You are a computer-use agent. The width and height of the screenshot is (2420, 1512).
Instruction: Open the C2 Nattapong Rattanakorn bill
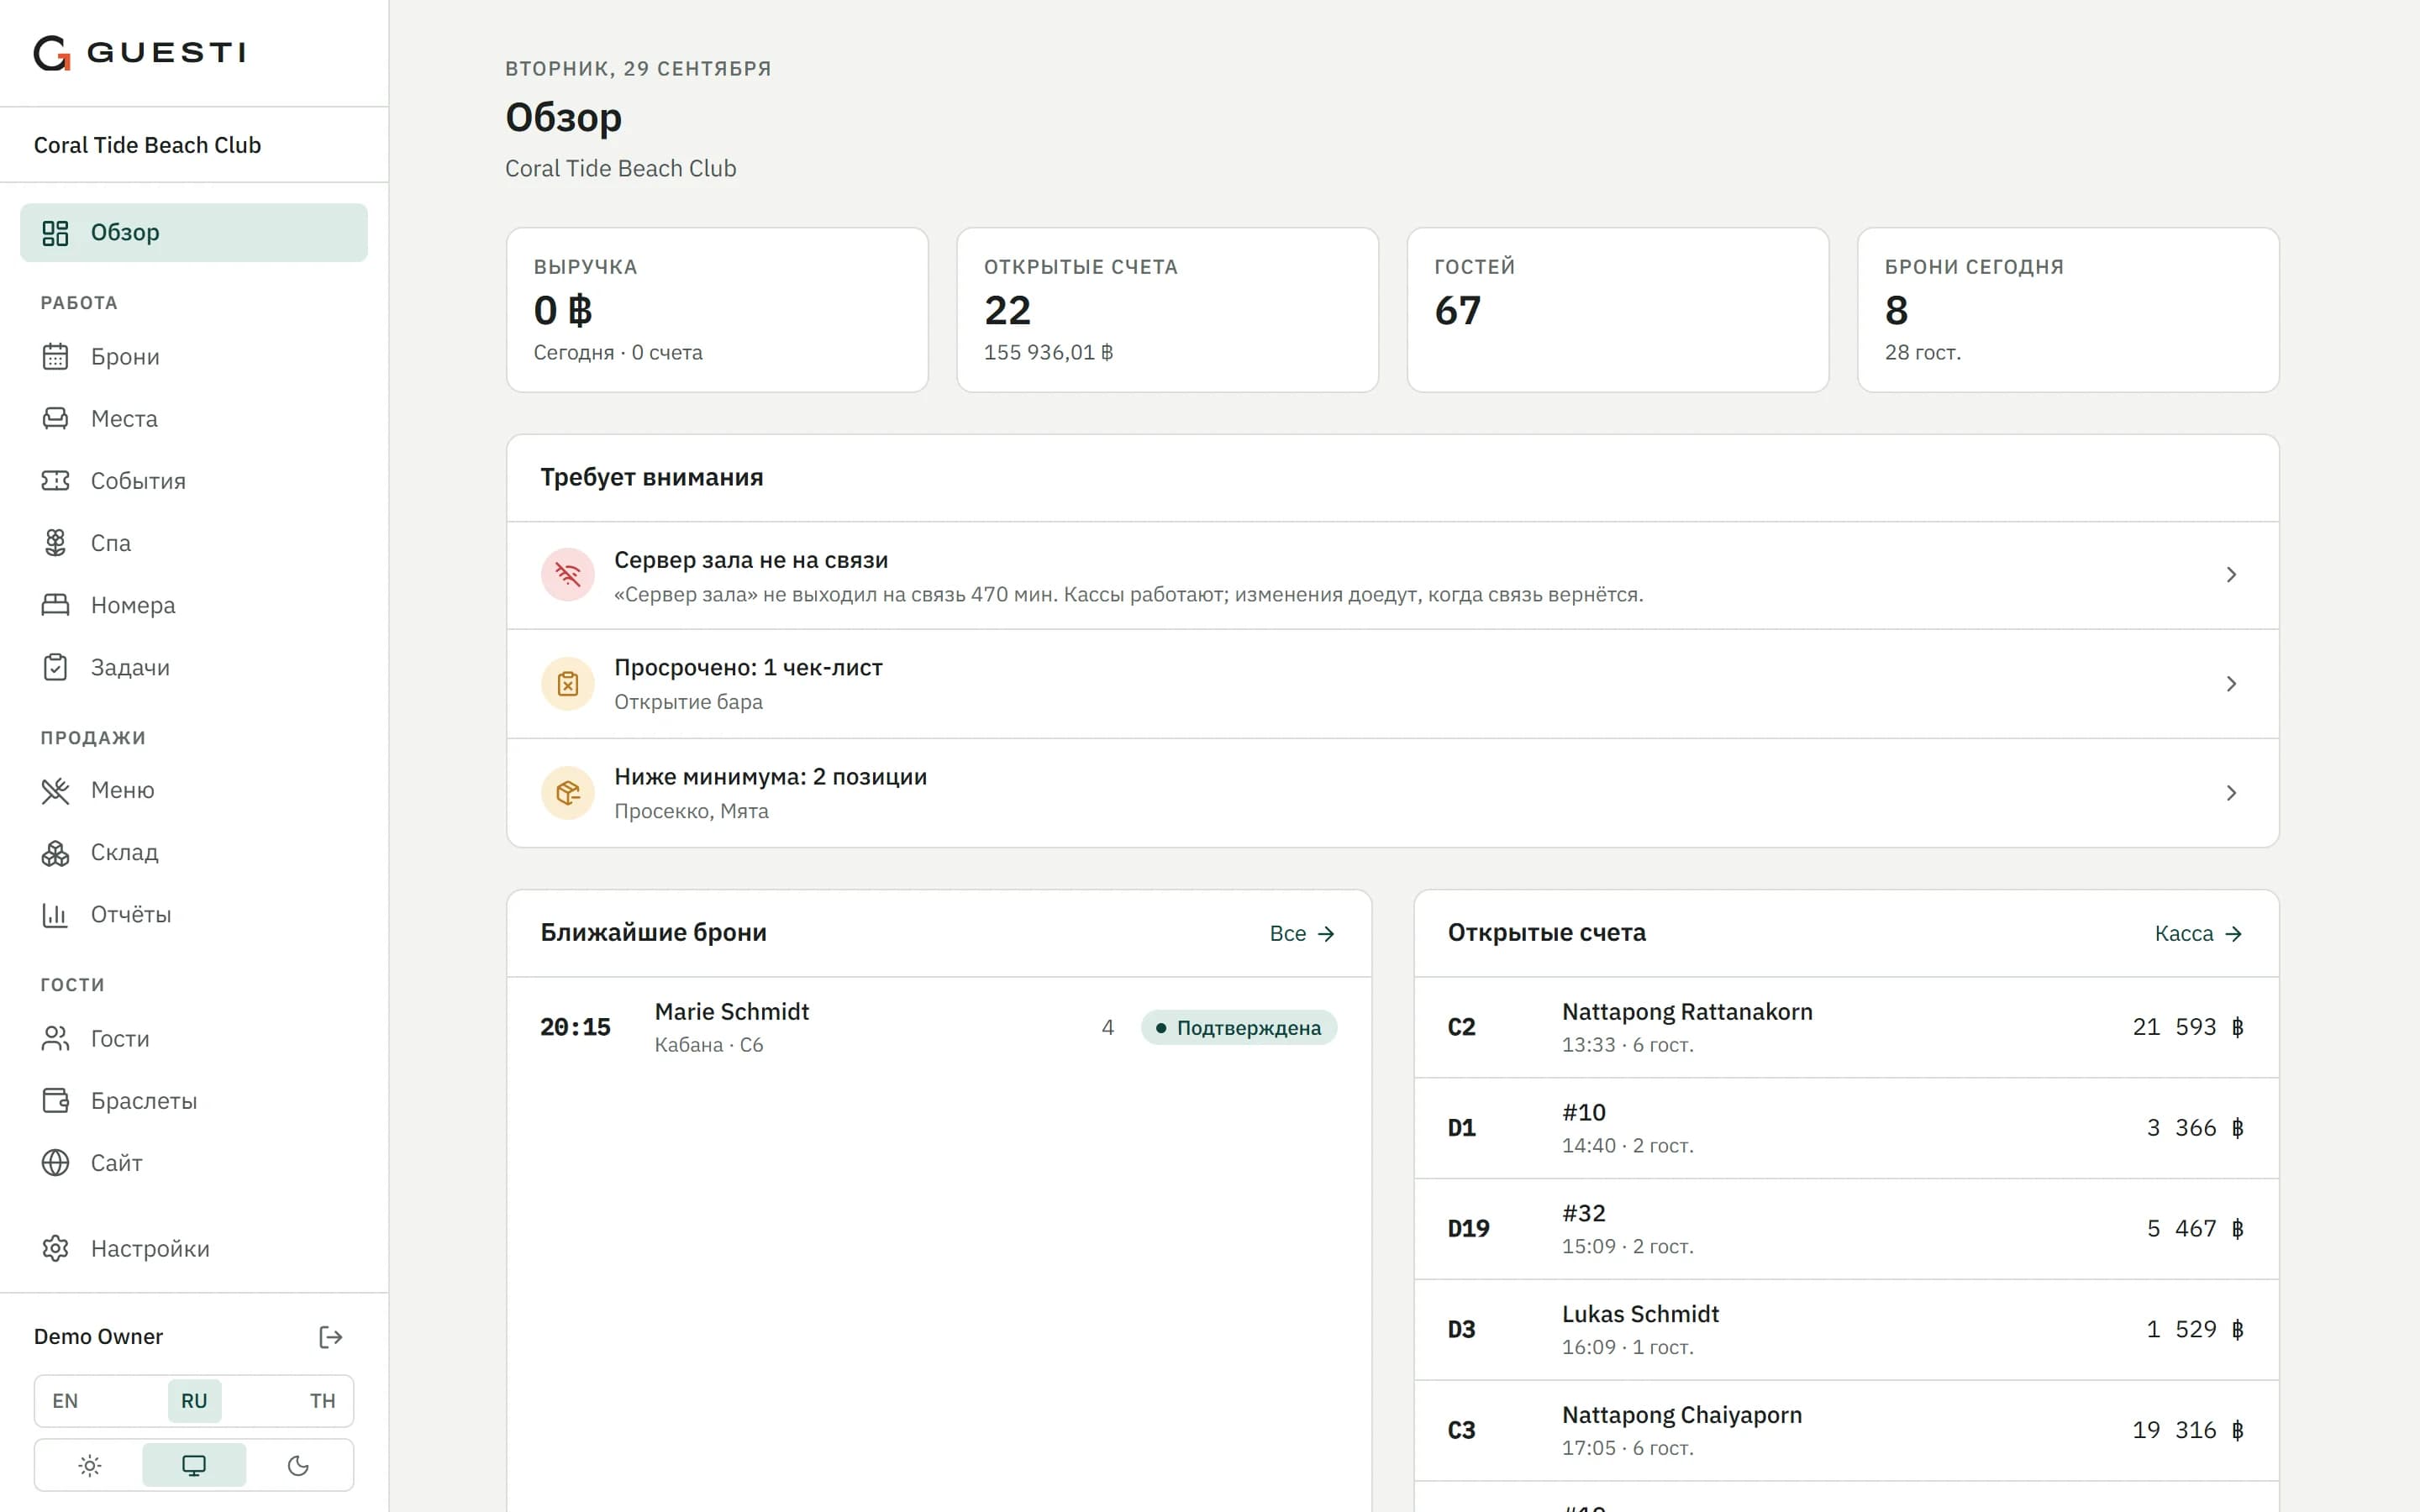click(x=1846, y=1028)
